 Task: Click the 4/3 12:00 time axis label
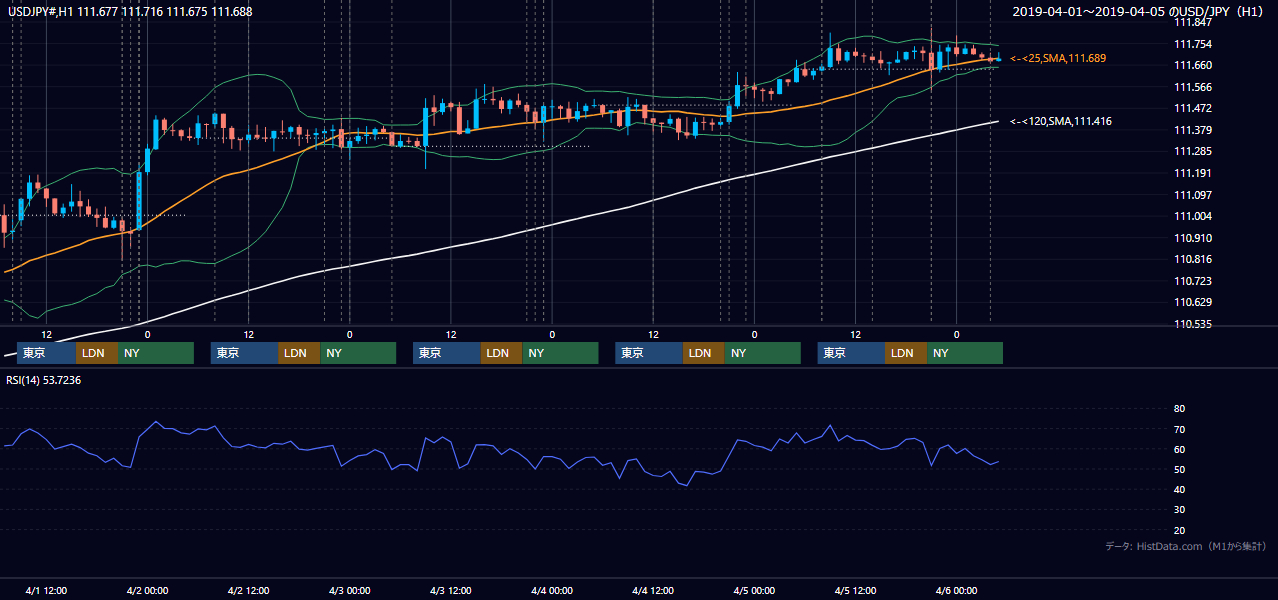451,590
